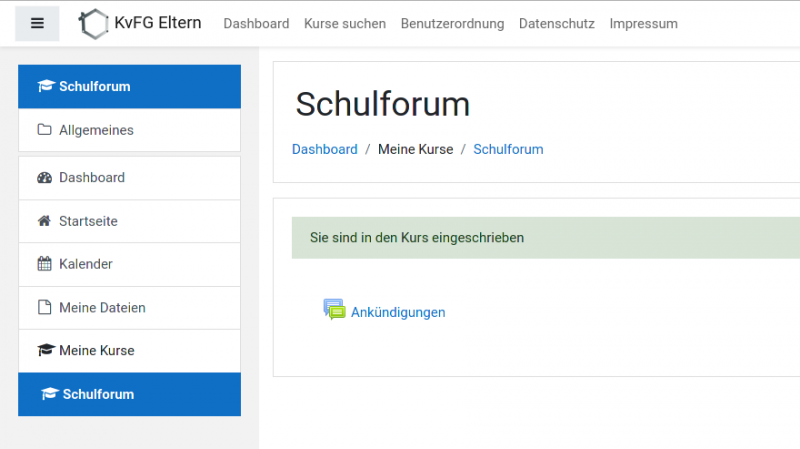
Task: Toggle the hamburger side panel button
Action: point(37,23)
